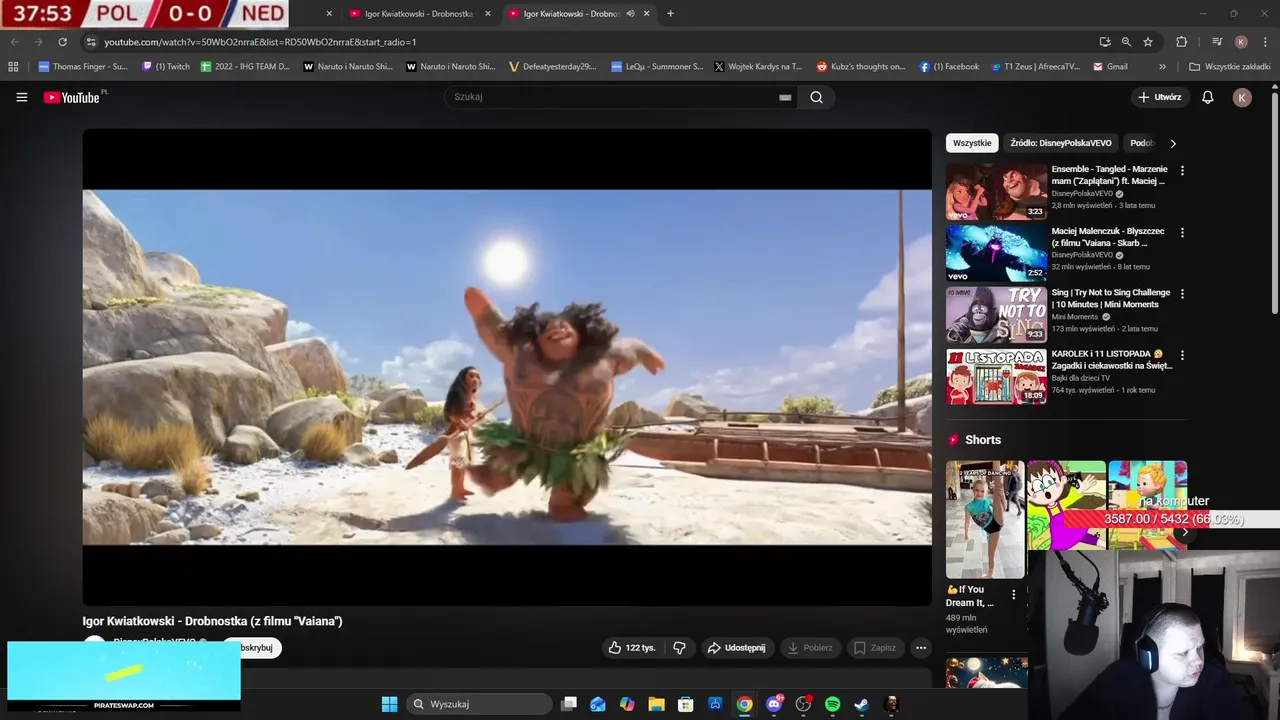Open the Thomas Finger bookmark
This screenshot has width=1280, height=720.
click(83, 67)
